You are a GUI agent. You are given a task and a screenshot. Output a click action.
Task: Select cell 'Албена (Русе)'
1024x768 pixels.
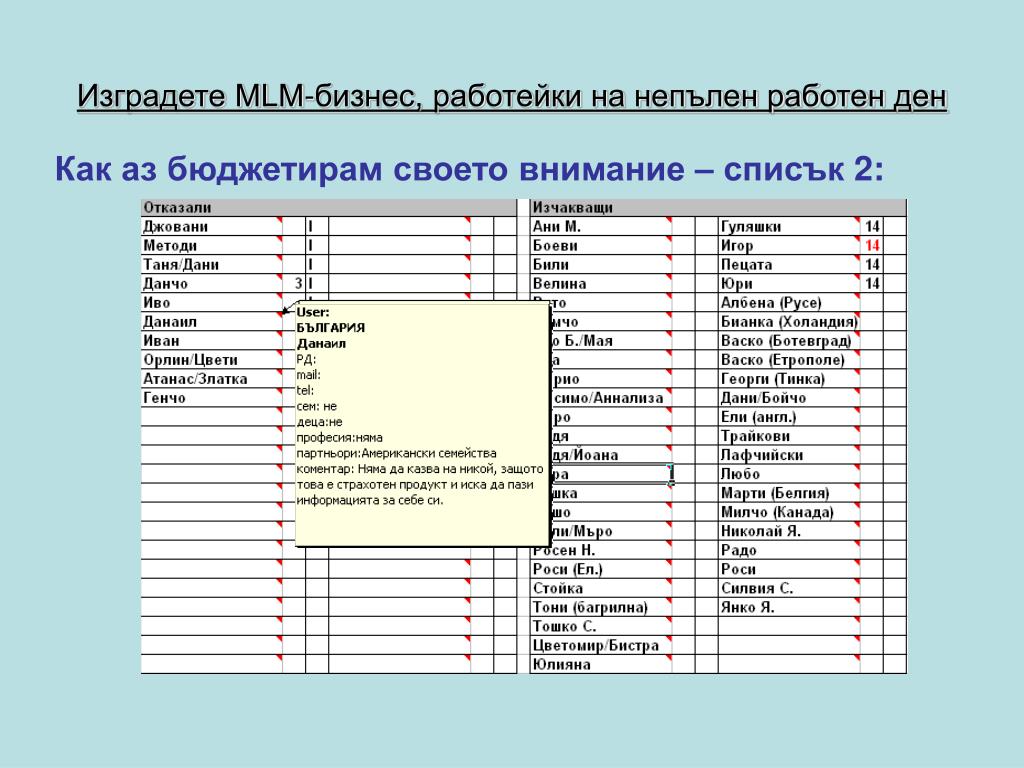coord(789,302)
